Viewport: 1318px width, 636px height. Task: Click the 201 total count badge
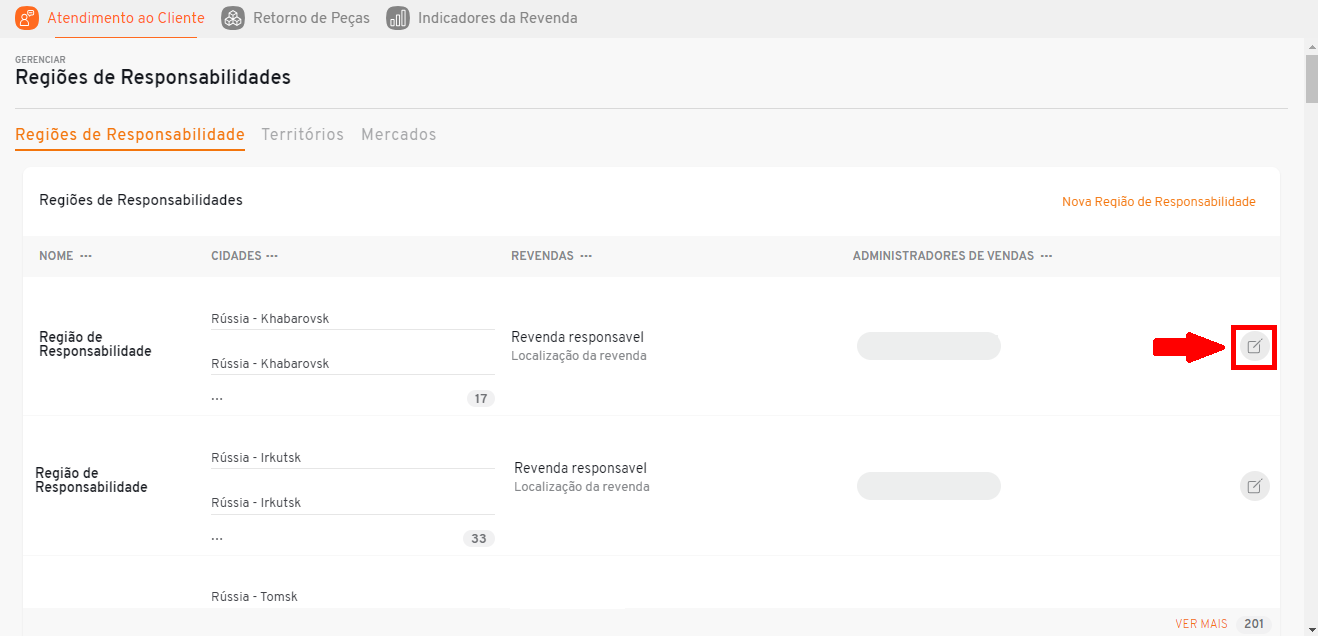coord(1254,624)
